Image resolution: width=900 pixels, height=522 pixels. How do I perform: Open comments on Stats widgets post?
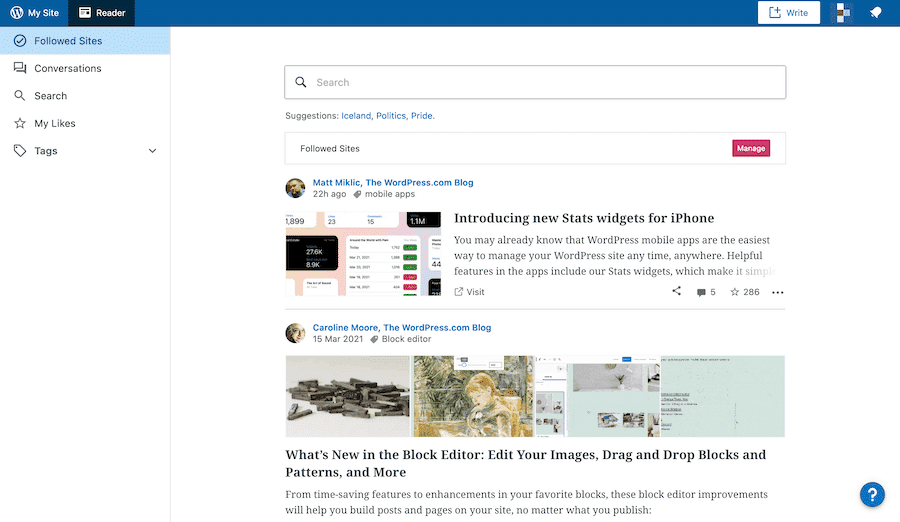[x=706, y=292]
